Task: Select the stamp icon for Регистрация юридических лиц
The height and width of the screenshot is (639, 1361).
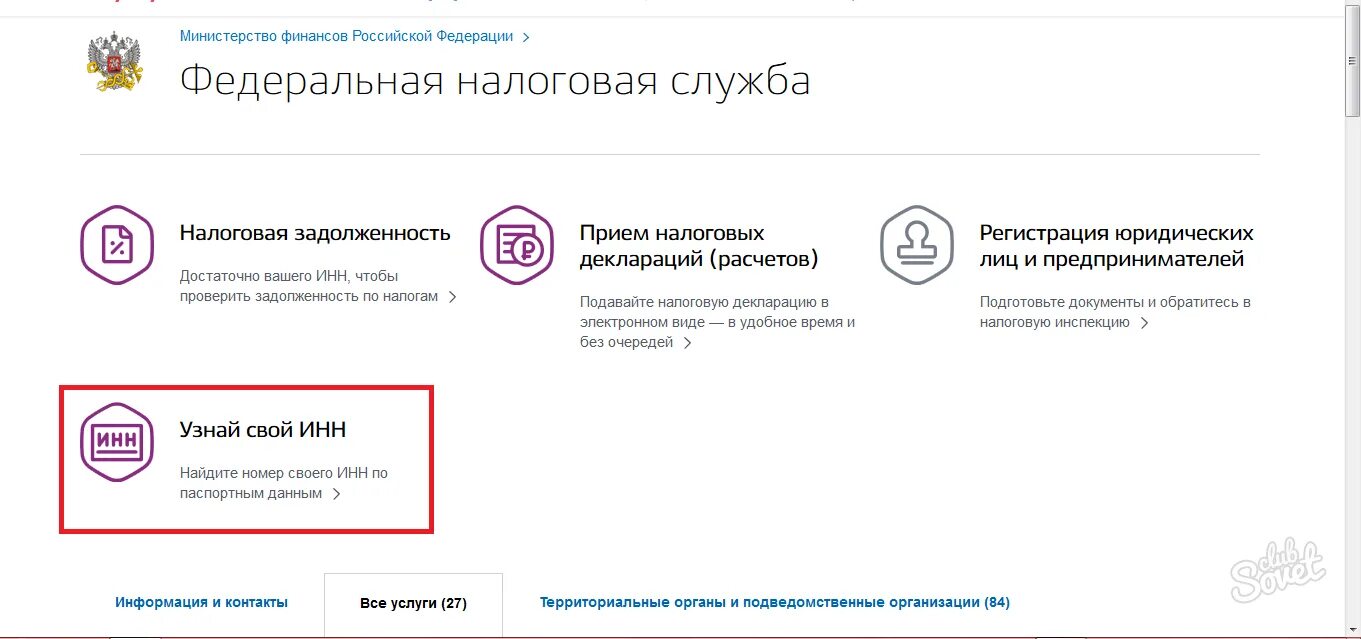Action: tap(917, 245)
